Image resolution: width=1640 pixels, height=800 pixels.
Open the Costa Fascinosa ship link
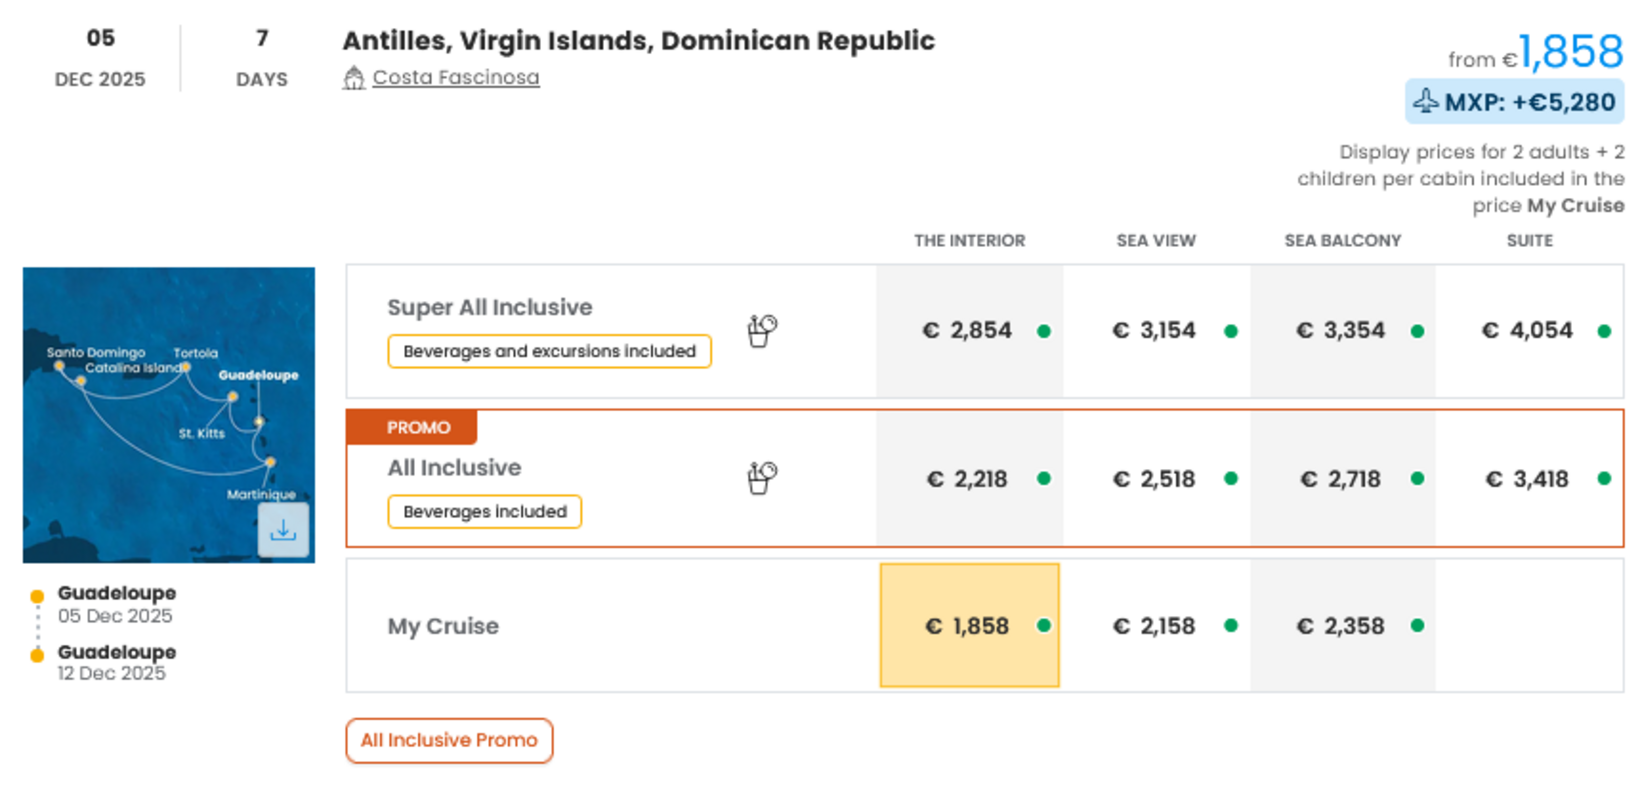coord(456,78)
